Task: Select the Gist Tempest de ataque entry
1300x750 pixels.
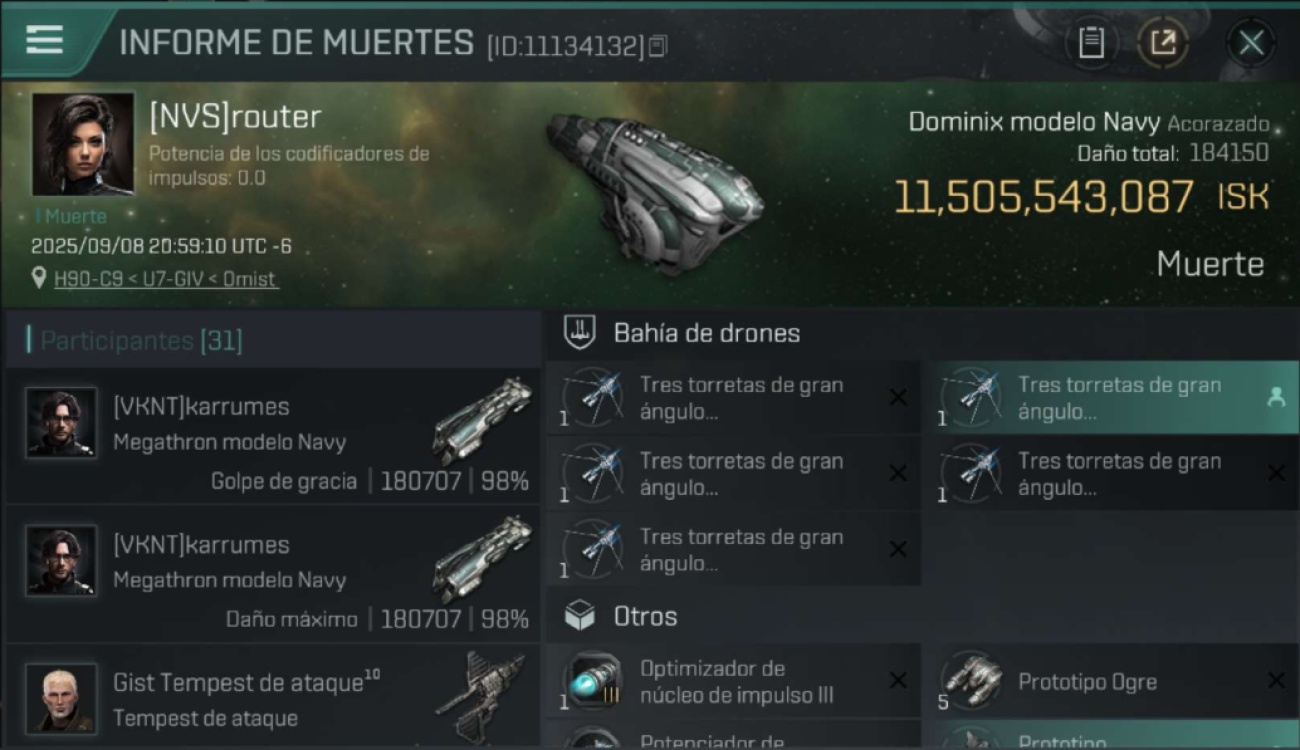Action: click(x=273, y=698)
